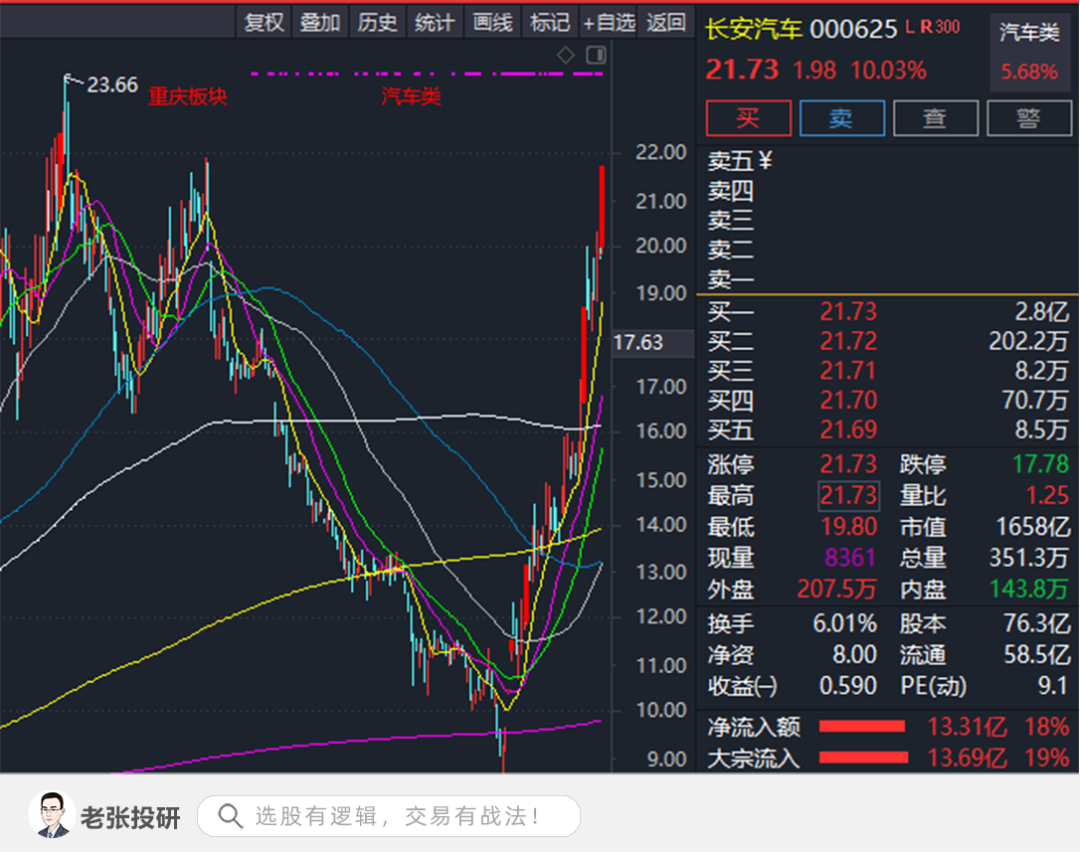The image size is (1080, 852).
Task: Click the 长安汽车 stock name
Action: pyautogui.click(x=754, y=30)
